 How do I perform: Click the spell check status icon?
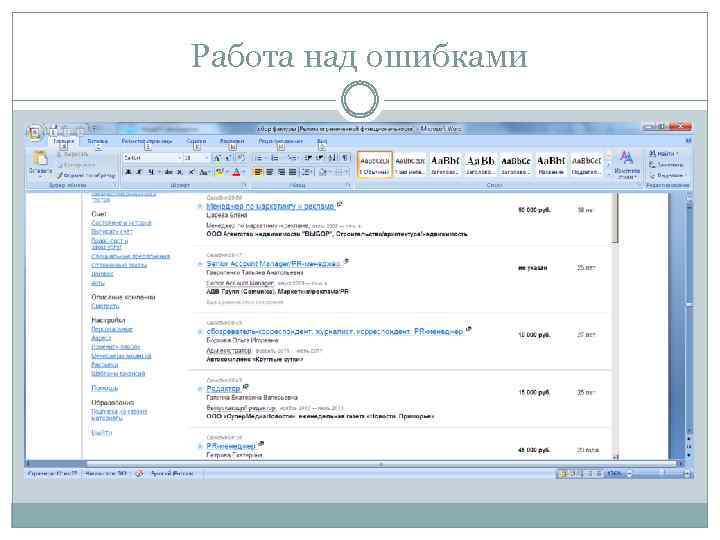(x=139, y=473)
